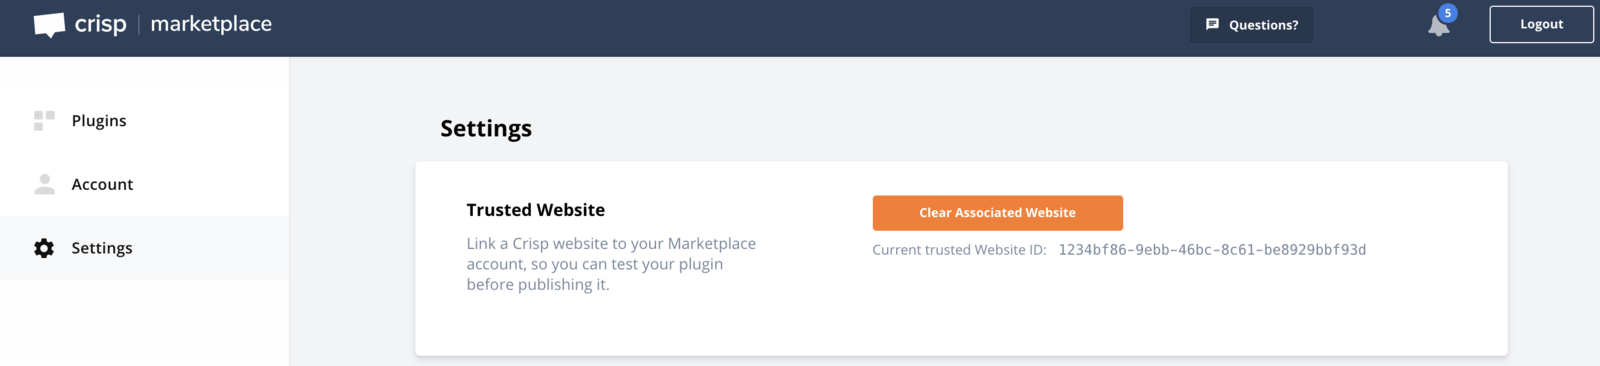This screenshot has width=1600, height=366.
Task: Go to the Account sidebar item
Action: coord(144,184)
